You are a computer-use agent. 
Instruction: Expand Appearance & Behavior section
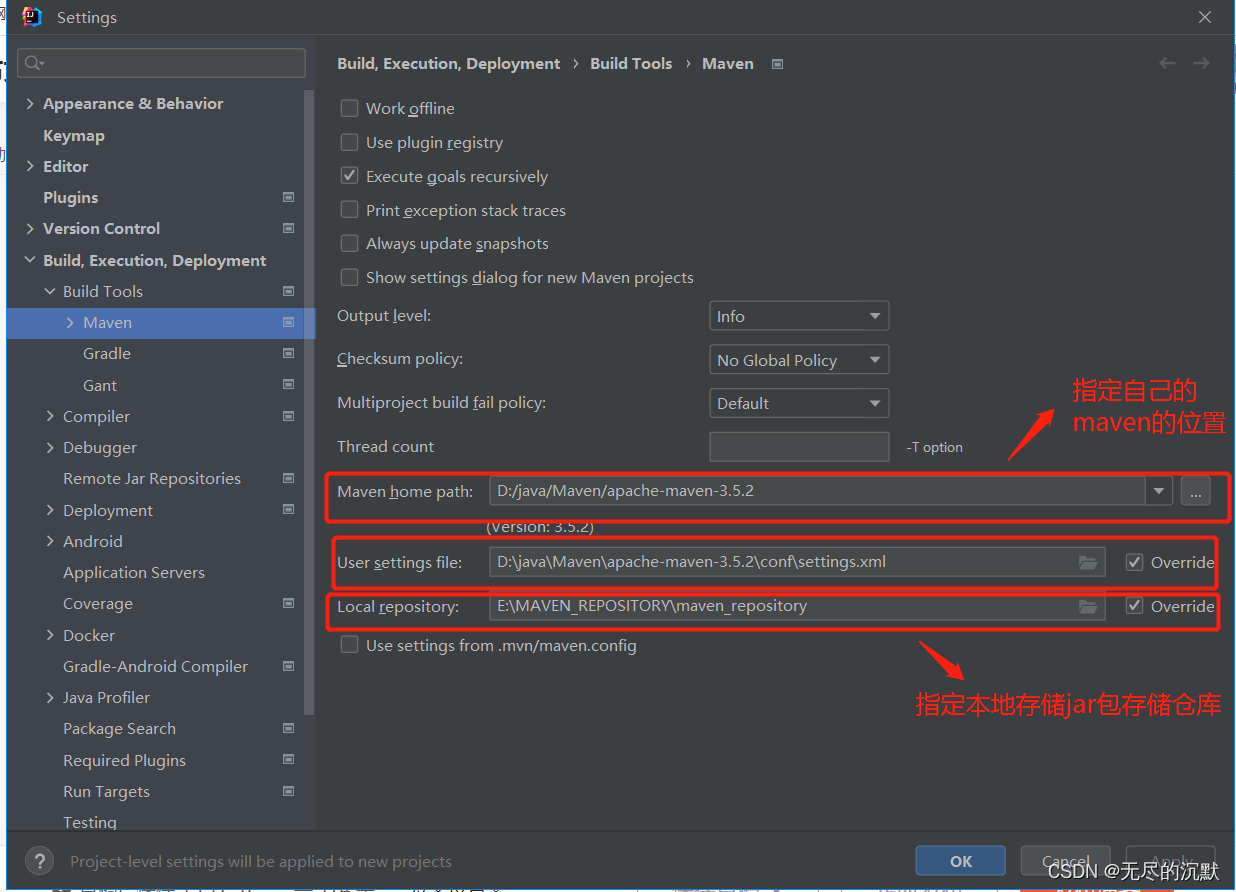click(x=29, y=104)
